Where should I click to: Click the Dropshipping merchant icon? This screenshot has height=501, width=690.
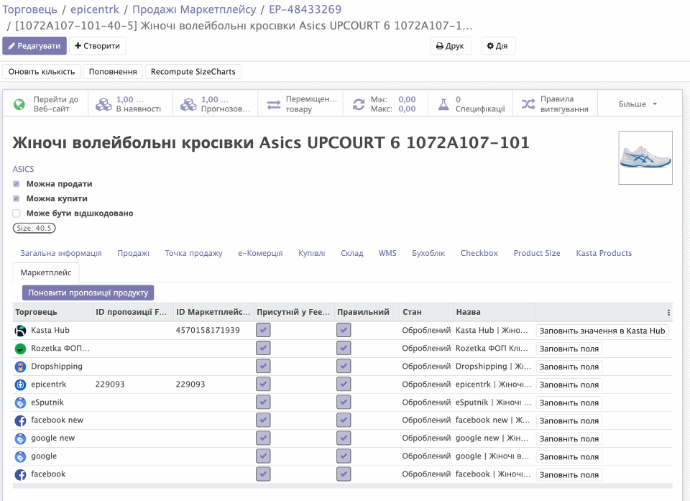(x=20, y=367)
